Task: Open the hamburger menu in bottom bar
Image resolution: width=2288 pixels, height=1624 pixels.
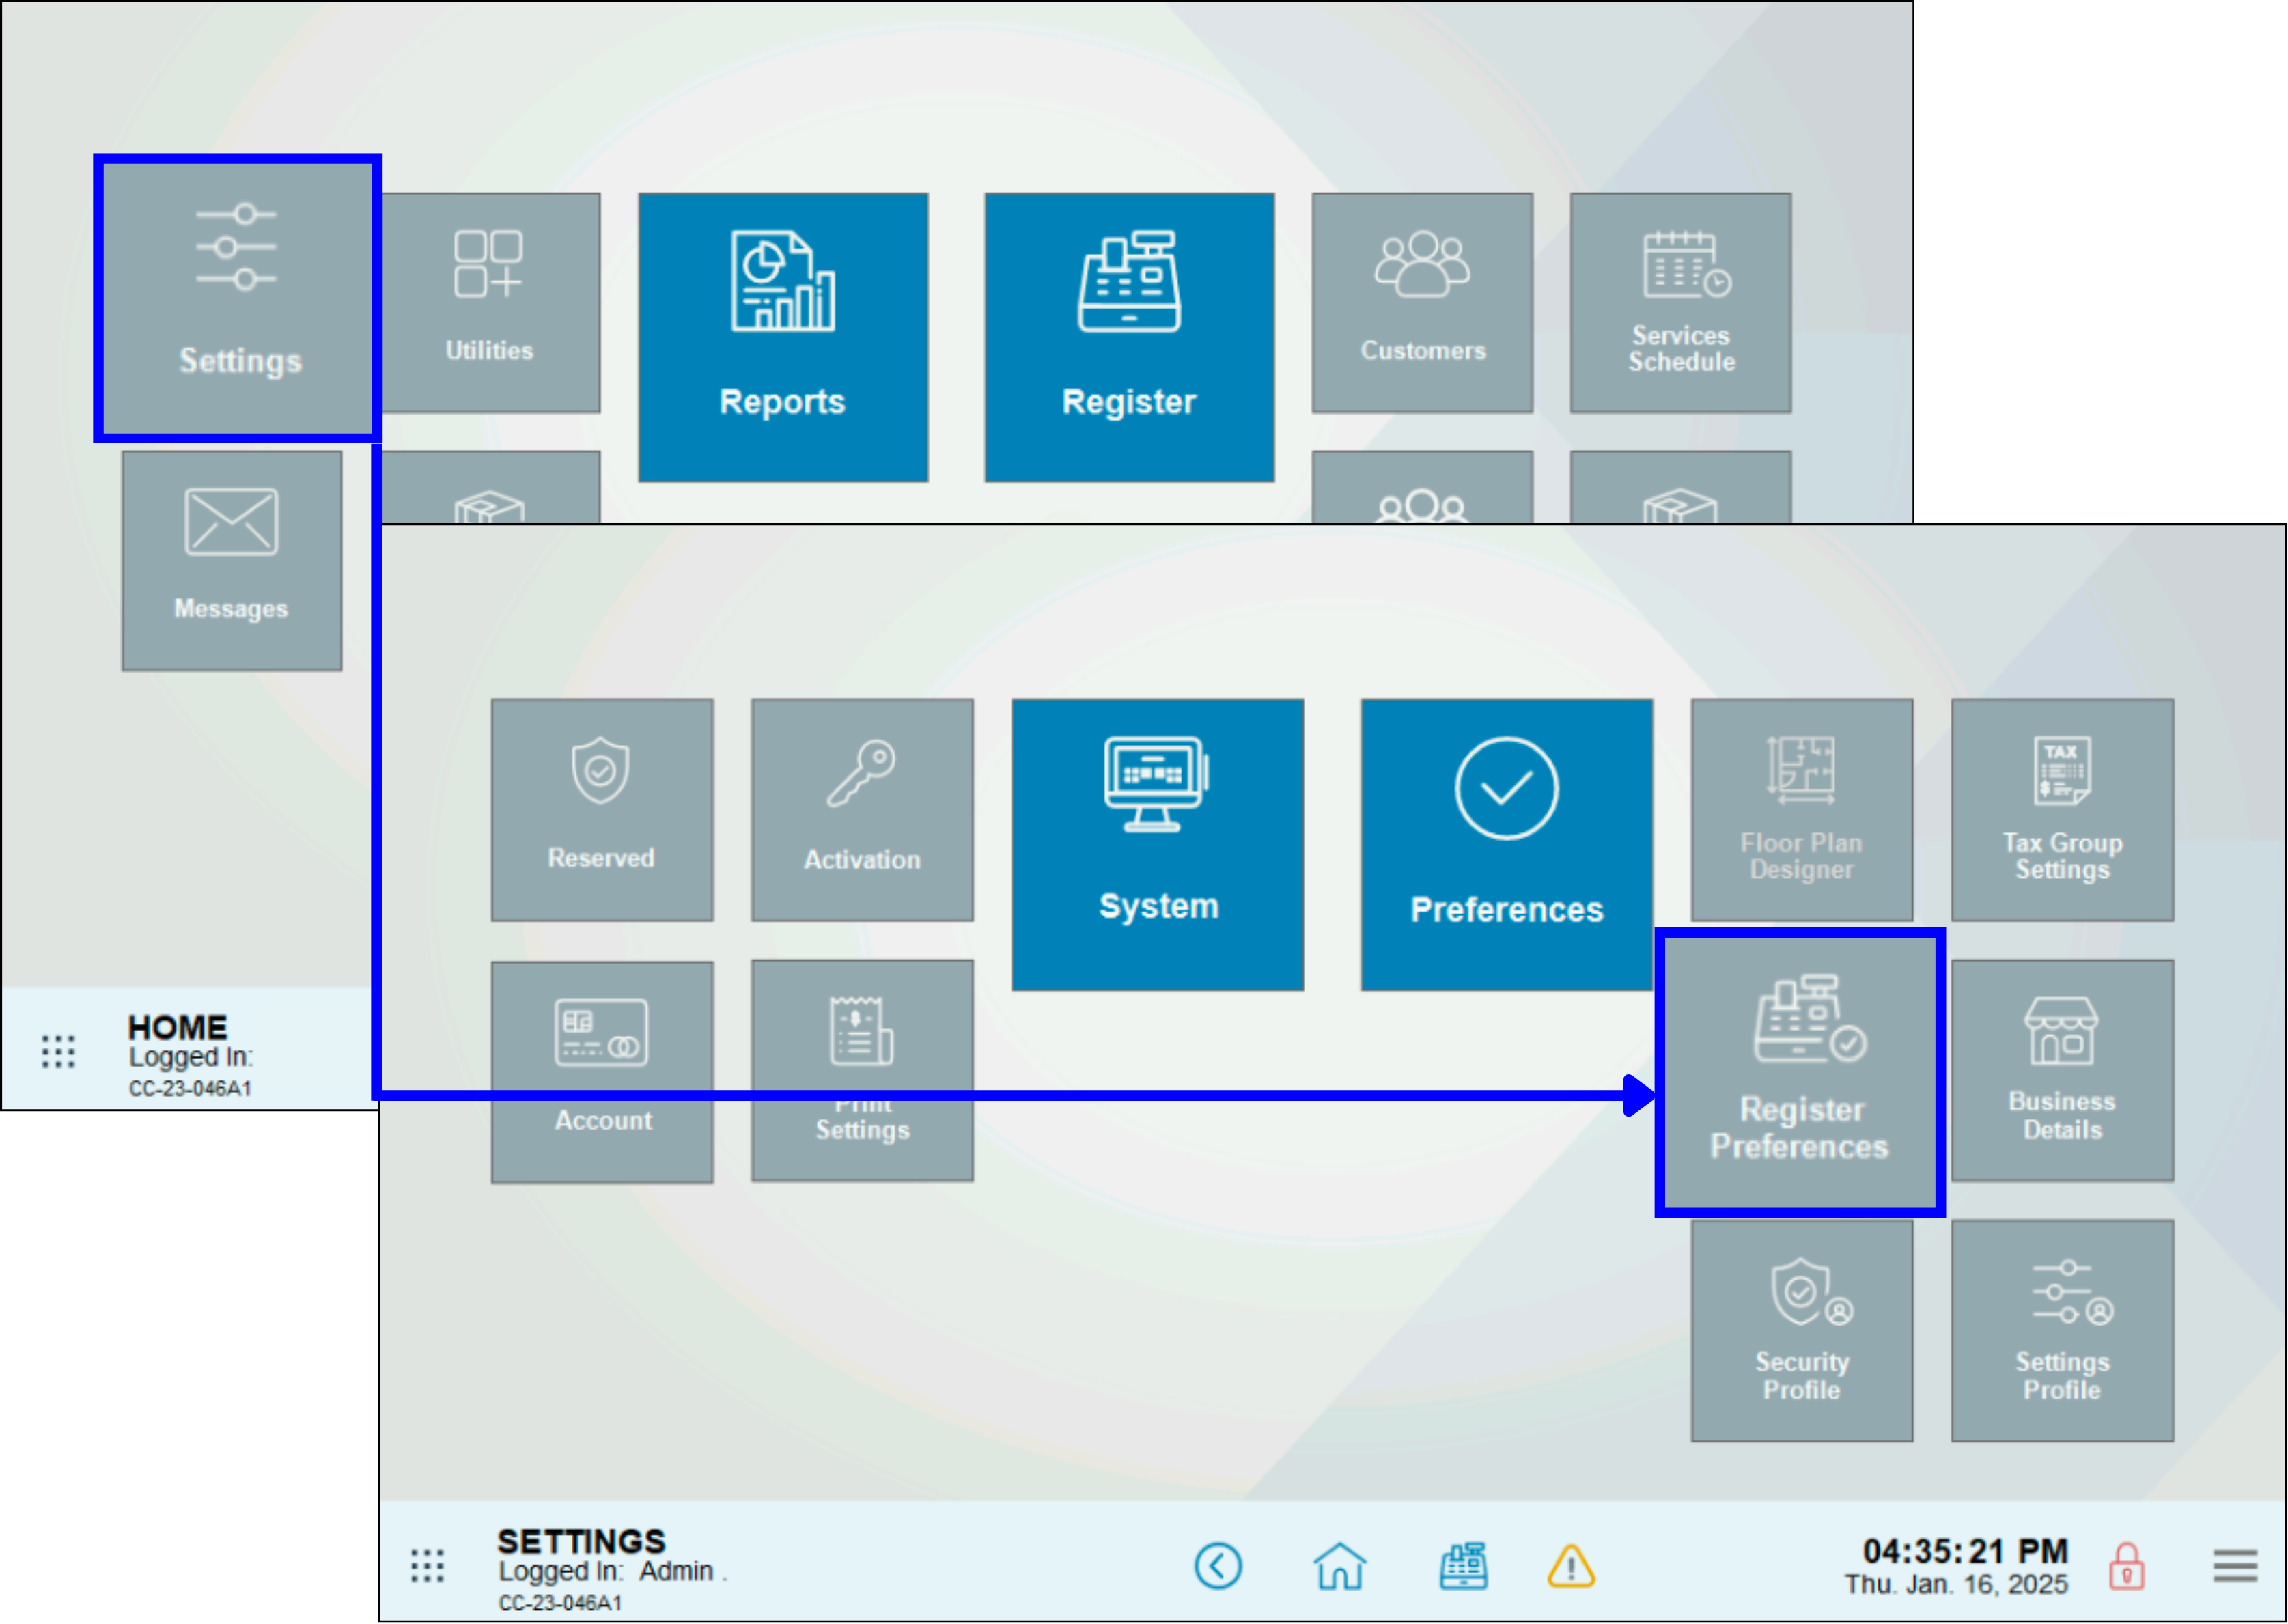Action: pyautogui.click(x=2235, y=1565)
